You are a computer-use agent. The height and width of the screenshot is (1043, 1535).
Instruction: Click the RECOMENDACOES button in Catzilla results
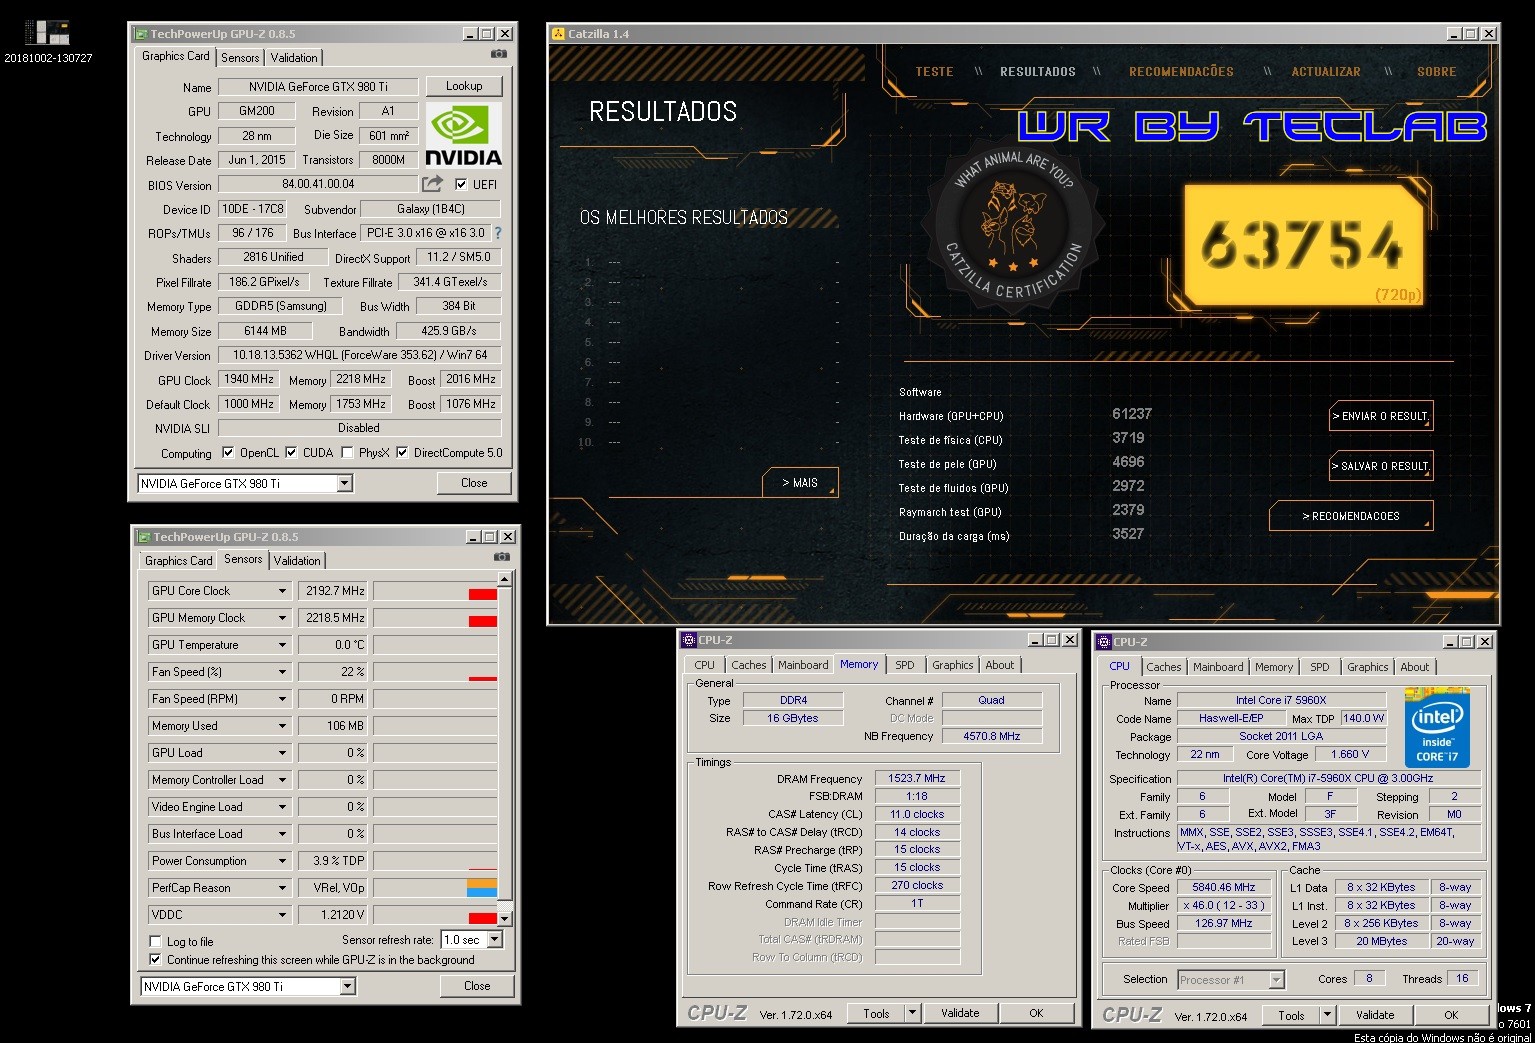pos(1351,516)
